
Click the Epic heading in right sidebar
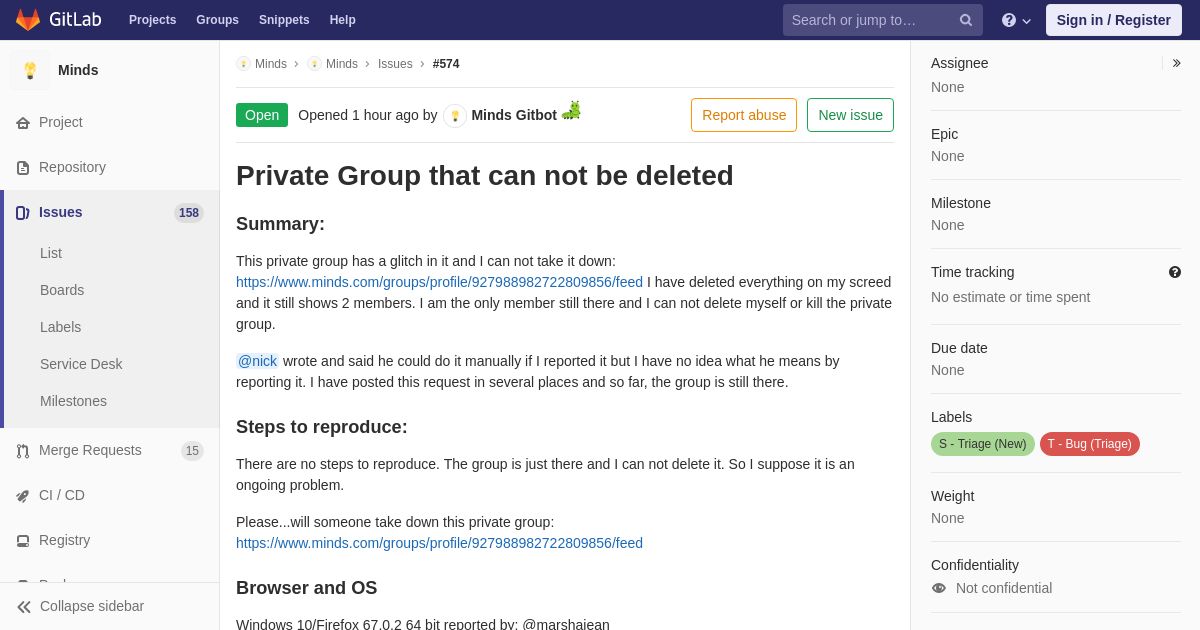944,134
